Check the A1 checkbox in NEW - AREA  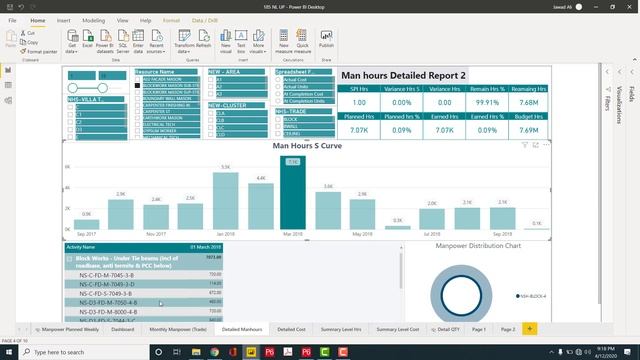point(211,80)
